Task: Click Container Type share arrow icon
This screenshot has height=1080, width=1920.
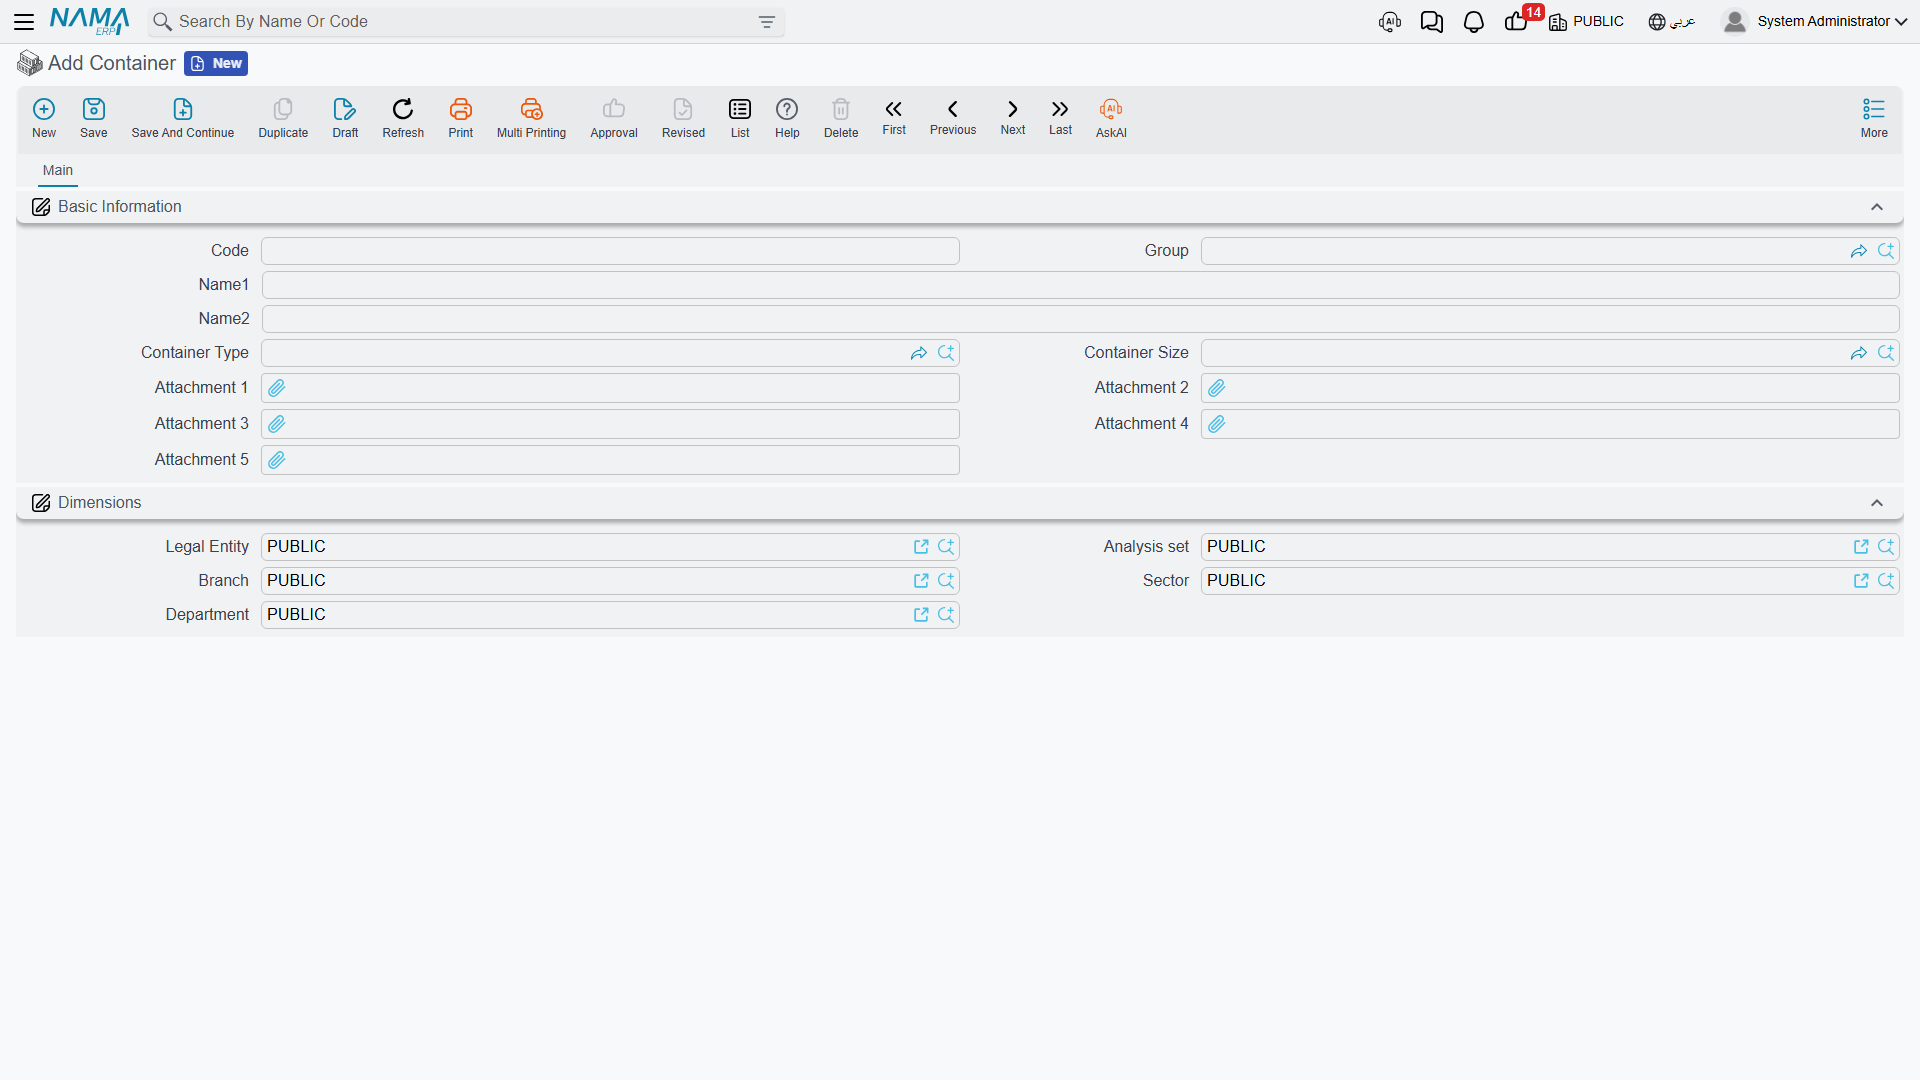Action: click(x=919, y=353)
